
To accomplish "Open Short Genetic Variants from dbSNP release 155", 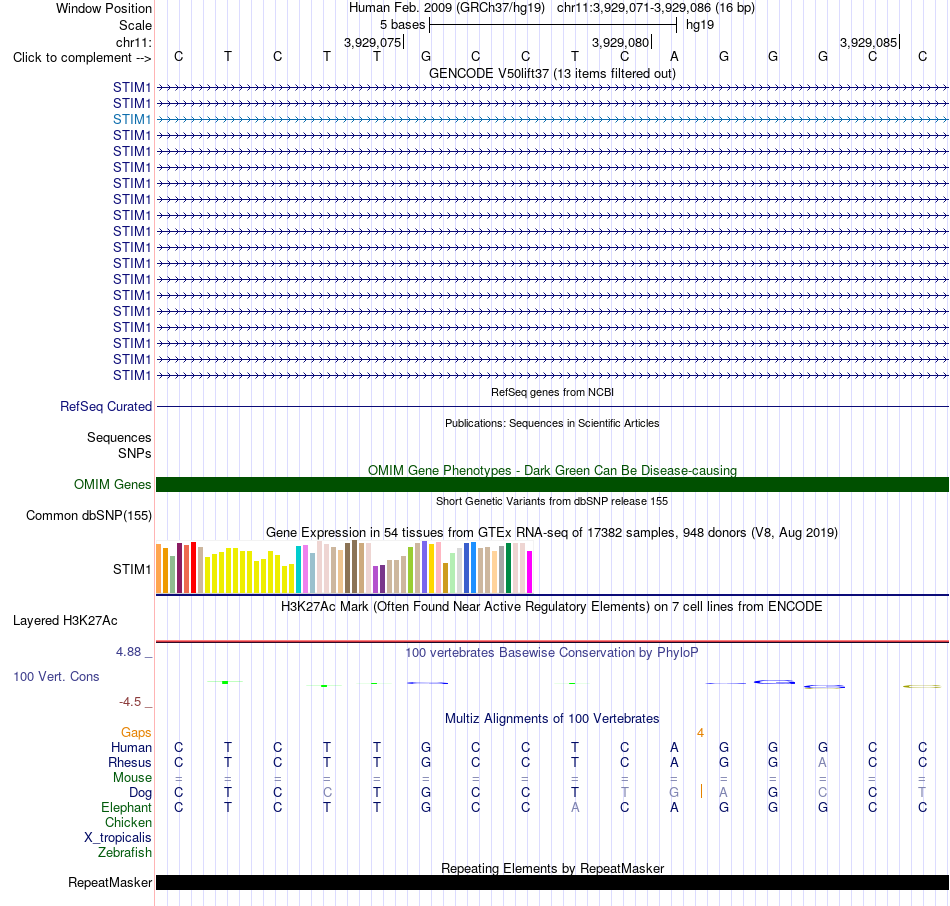I will [x=552, y=501].
